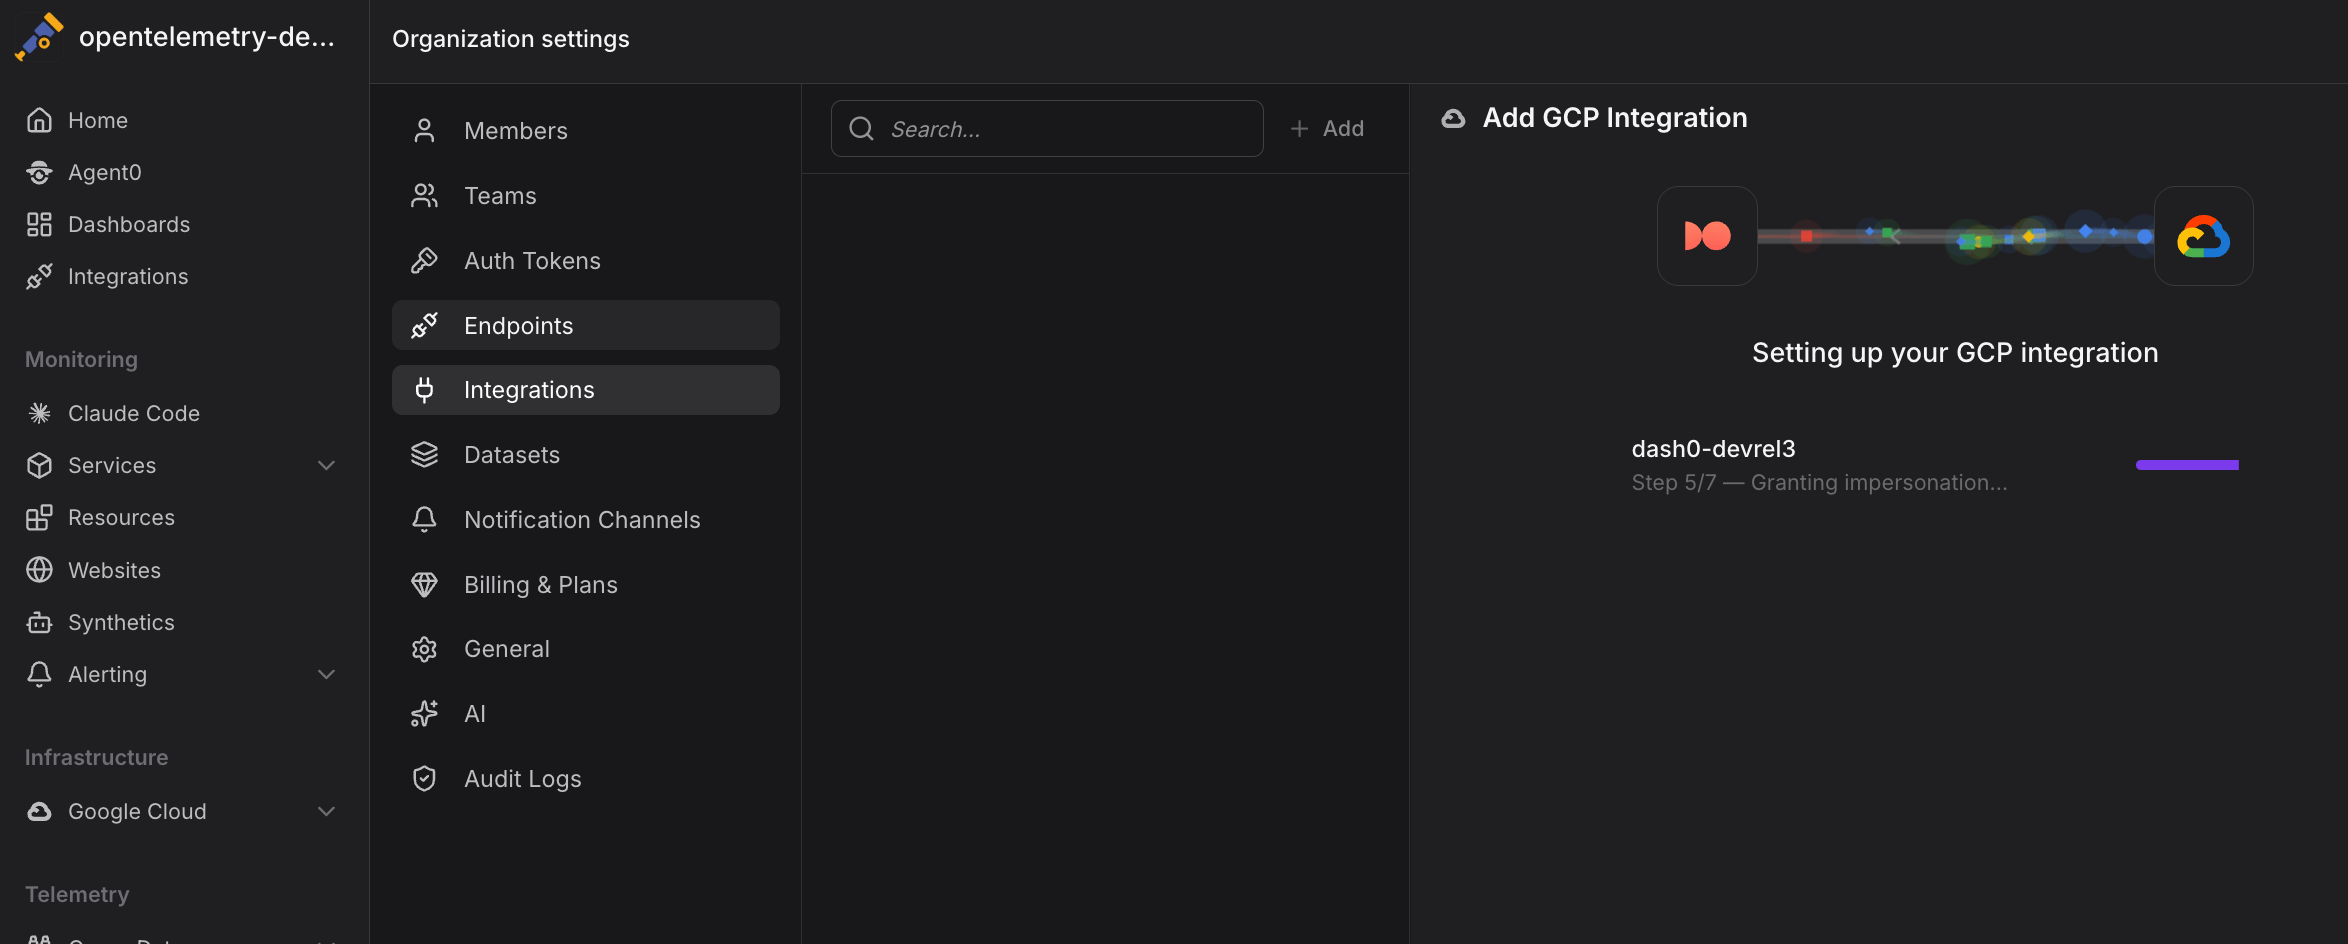Open the Members settings page

tap(586, 131)
